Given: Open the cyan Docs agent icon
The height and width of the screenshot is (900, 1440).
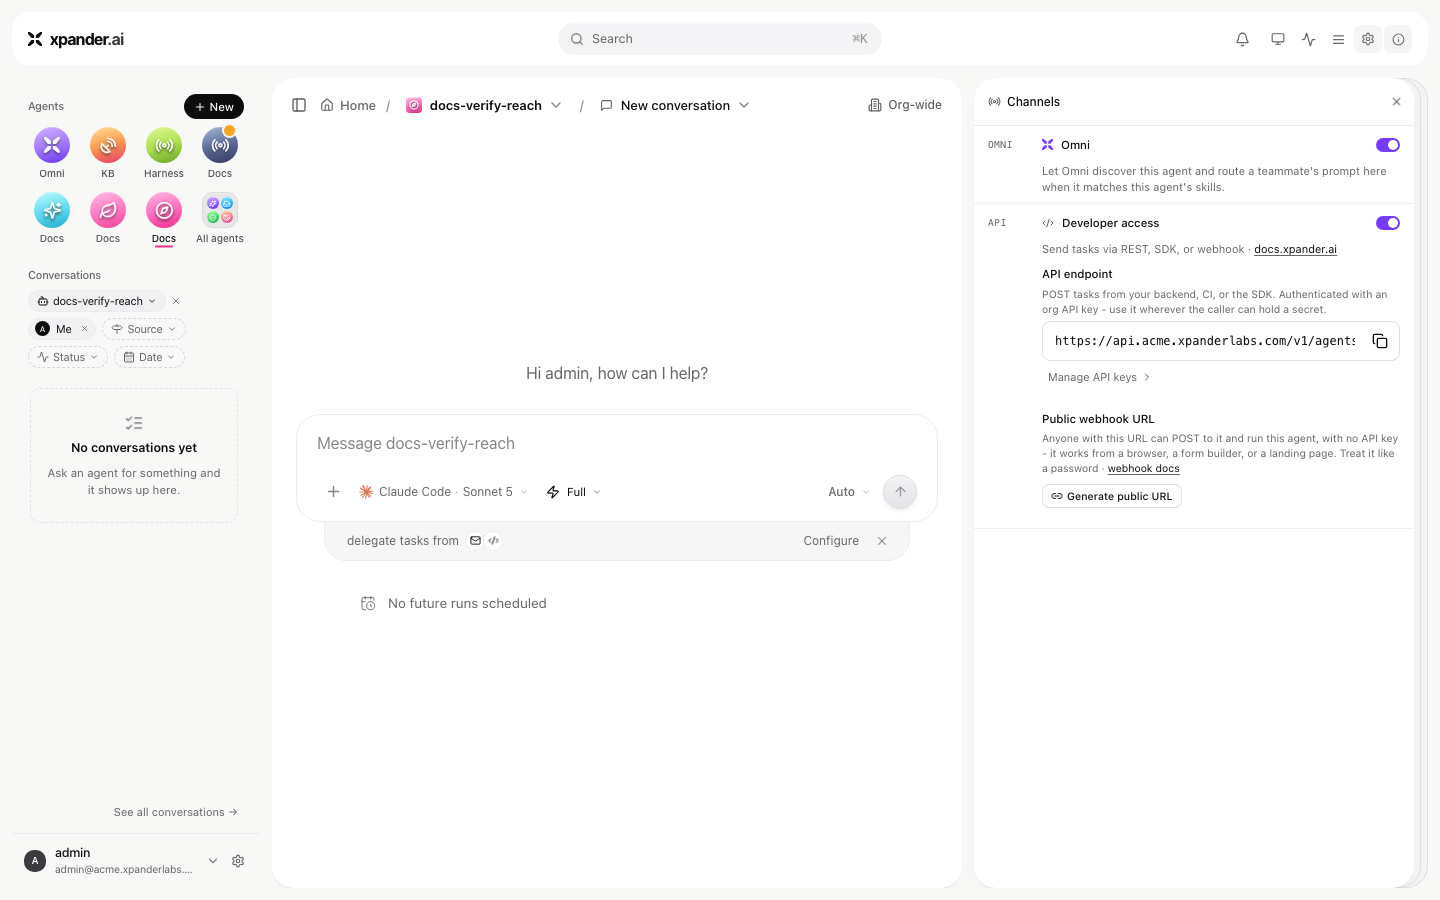Looking at the screenshot, I should [52, 211].
